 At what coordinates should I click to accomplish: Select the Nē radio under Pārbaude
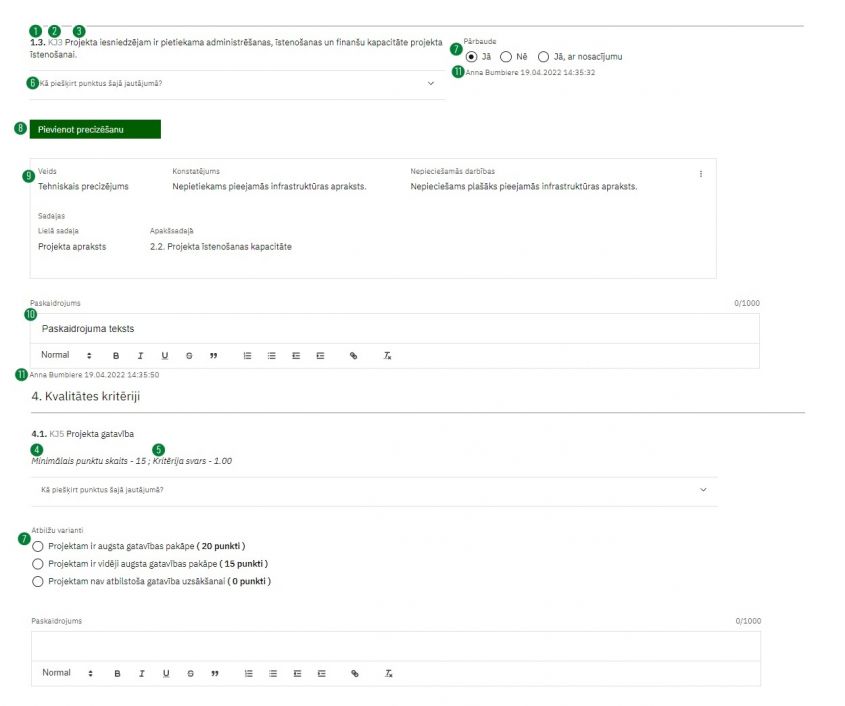(505, 57)
